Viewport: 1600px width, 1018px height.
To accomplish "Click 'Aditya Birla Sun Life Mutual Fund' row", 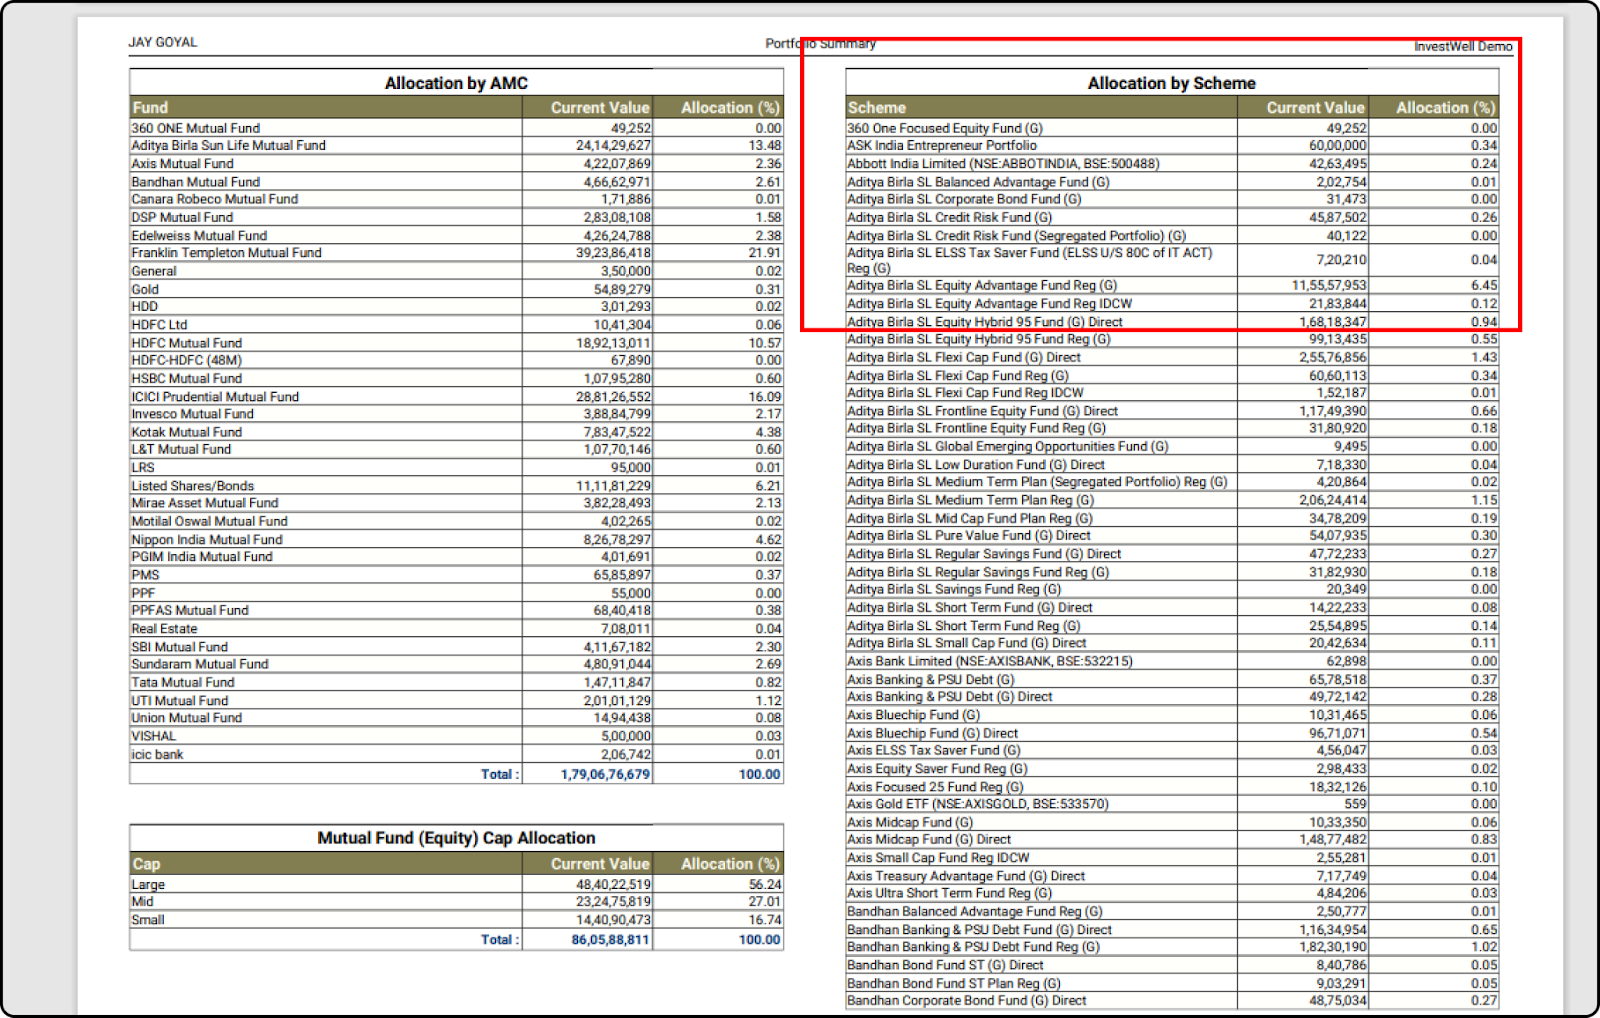I will click(x=456, y=145).
